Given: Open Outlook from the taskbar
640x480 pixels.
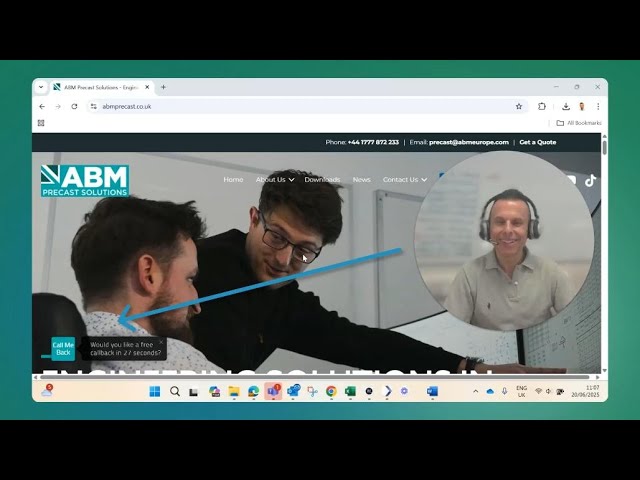Looking at the screenshot, I should (293, 391).
